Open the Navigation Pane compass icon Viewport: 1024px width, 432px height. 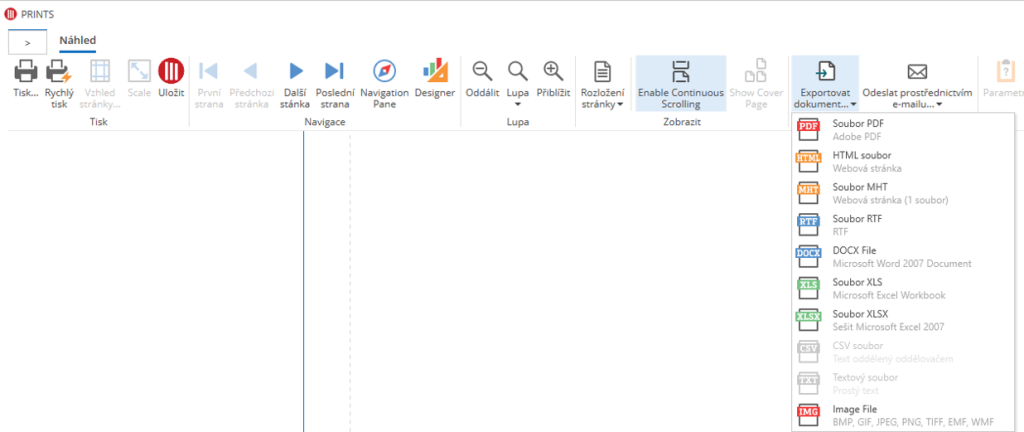click(x=385, y=72)
